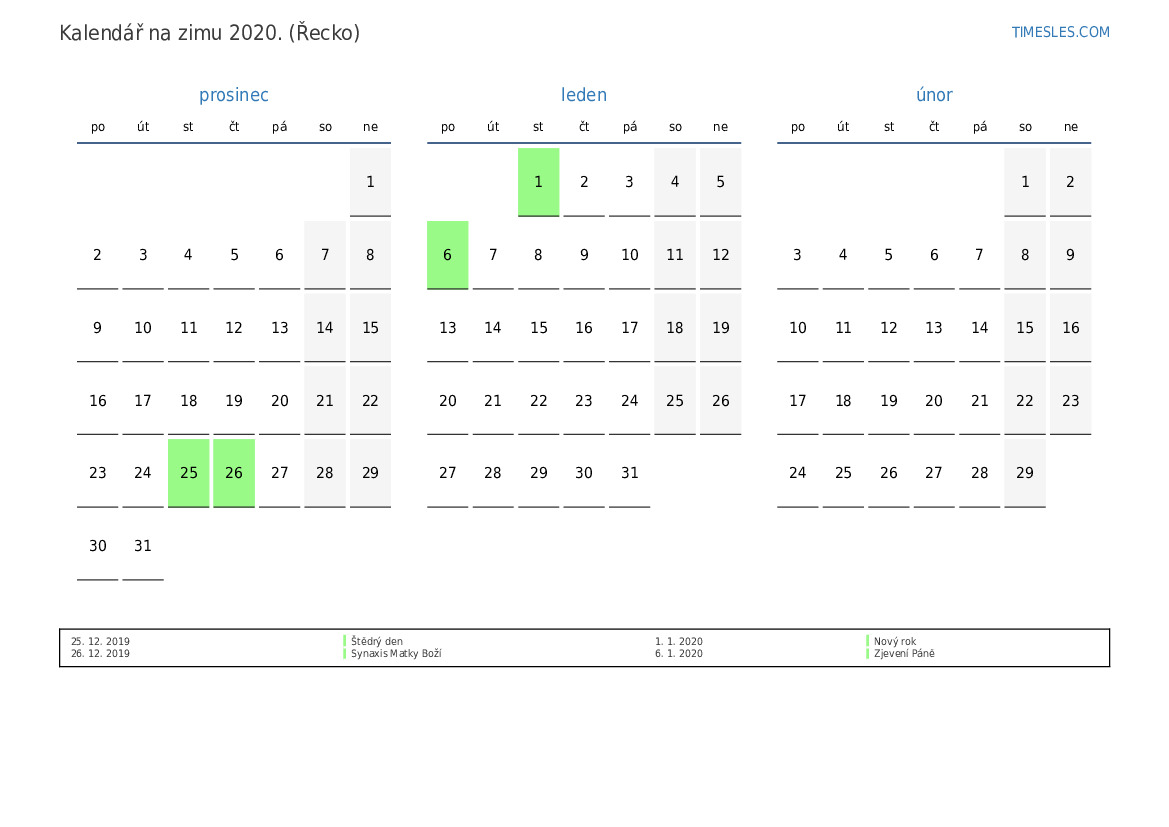
Task: Click January 31 in leden
Action: pos(629,473)
